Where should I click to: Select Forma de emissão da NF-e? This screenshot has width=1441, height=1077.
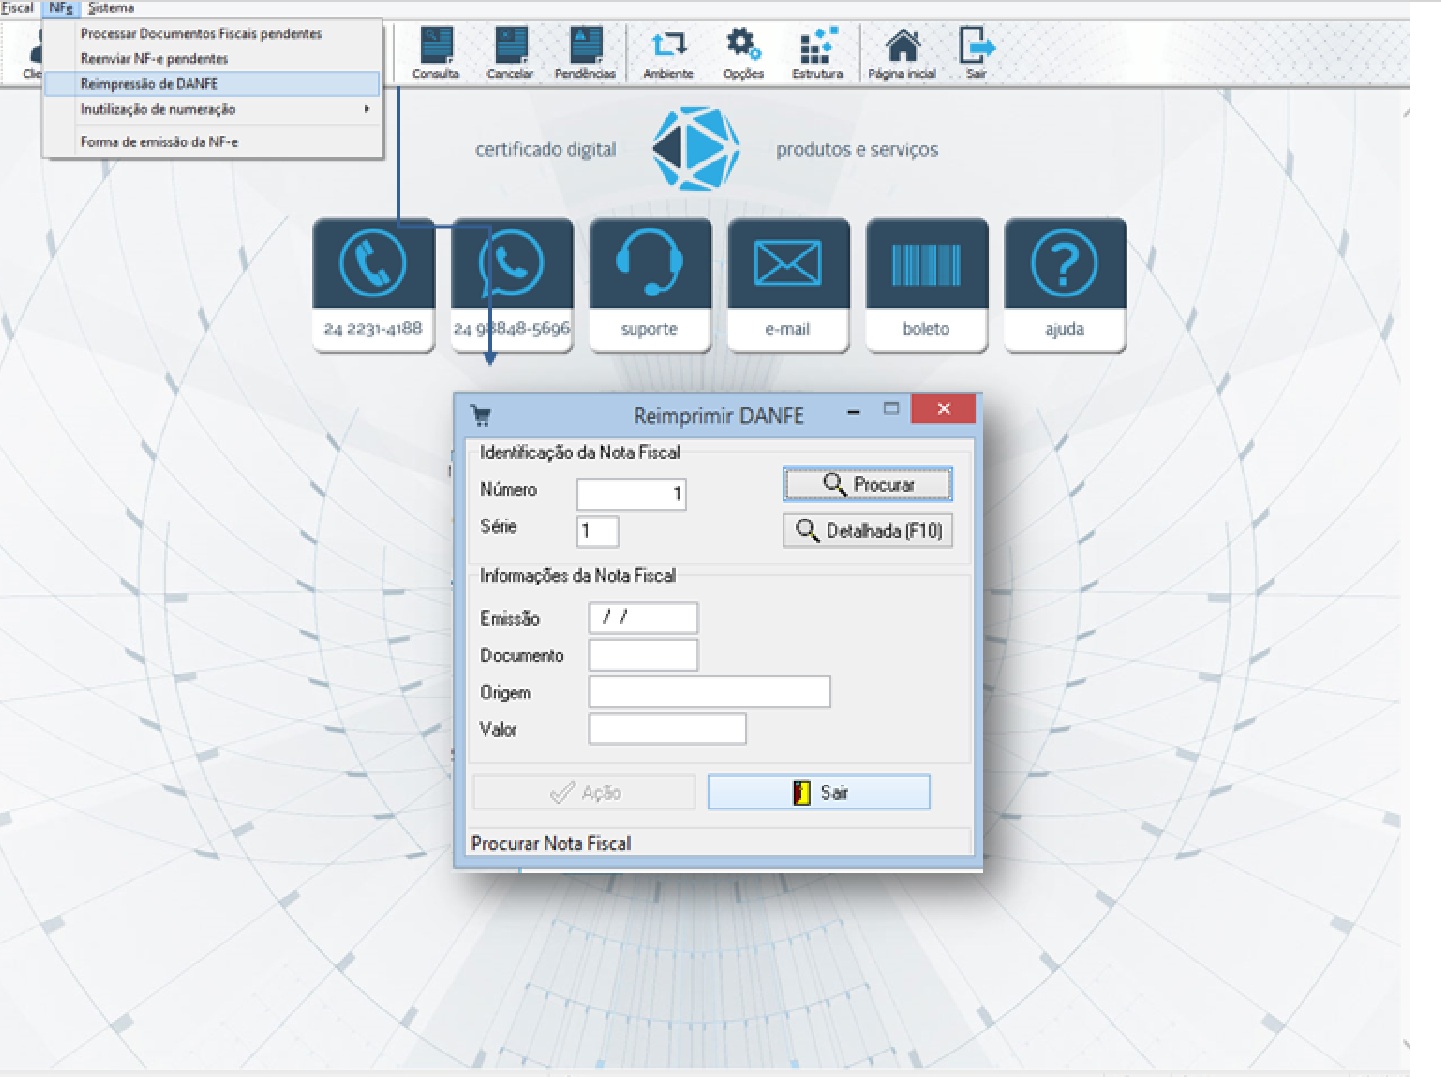point(212,142)
